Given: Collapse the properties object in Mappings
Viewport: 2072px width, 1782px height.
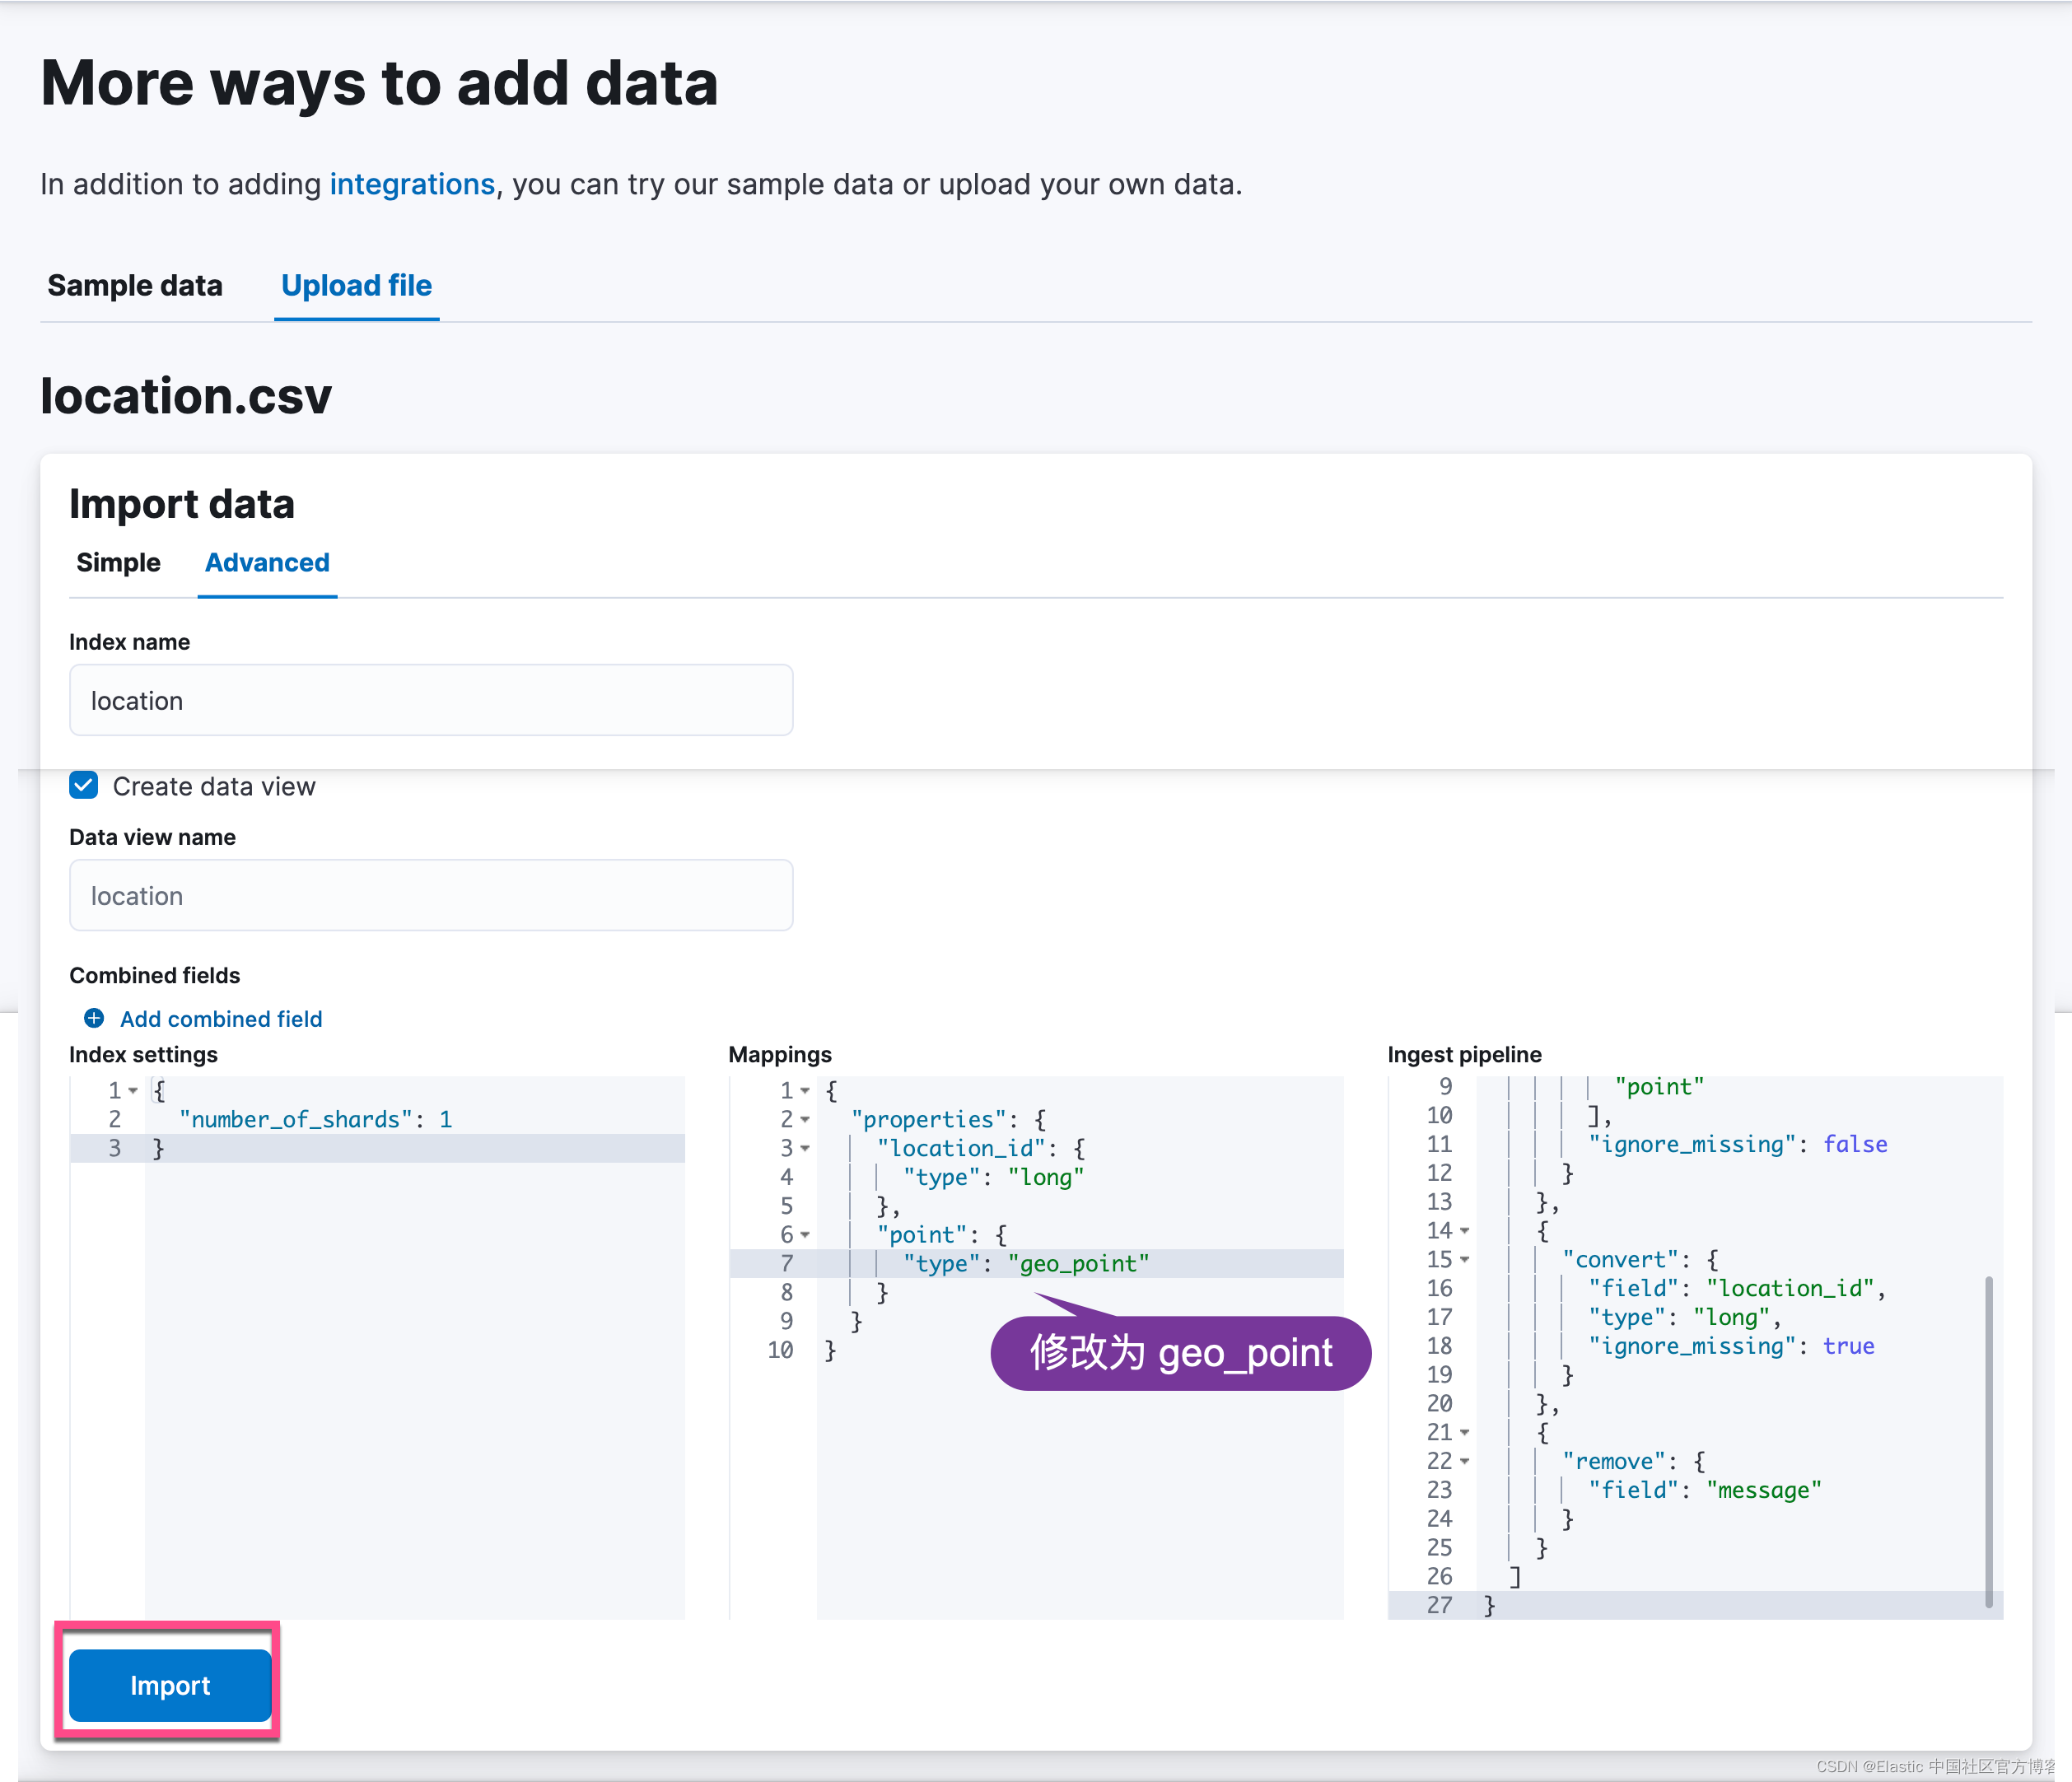Looking at the screenshot, I should pyautogui.click(x=806, y=1119).
